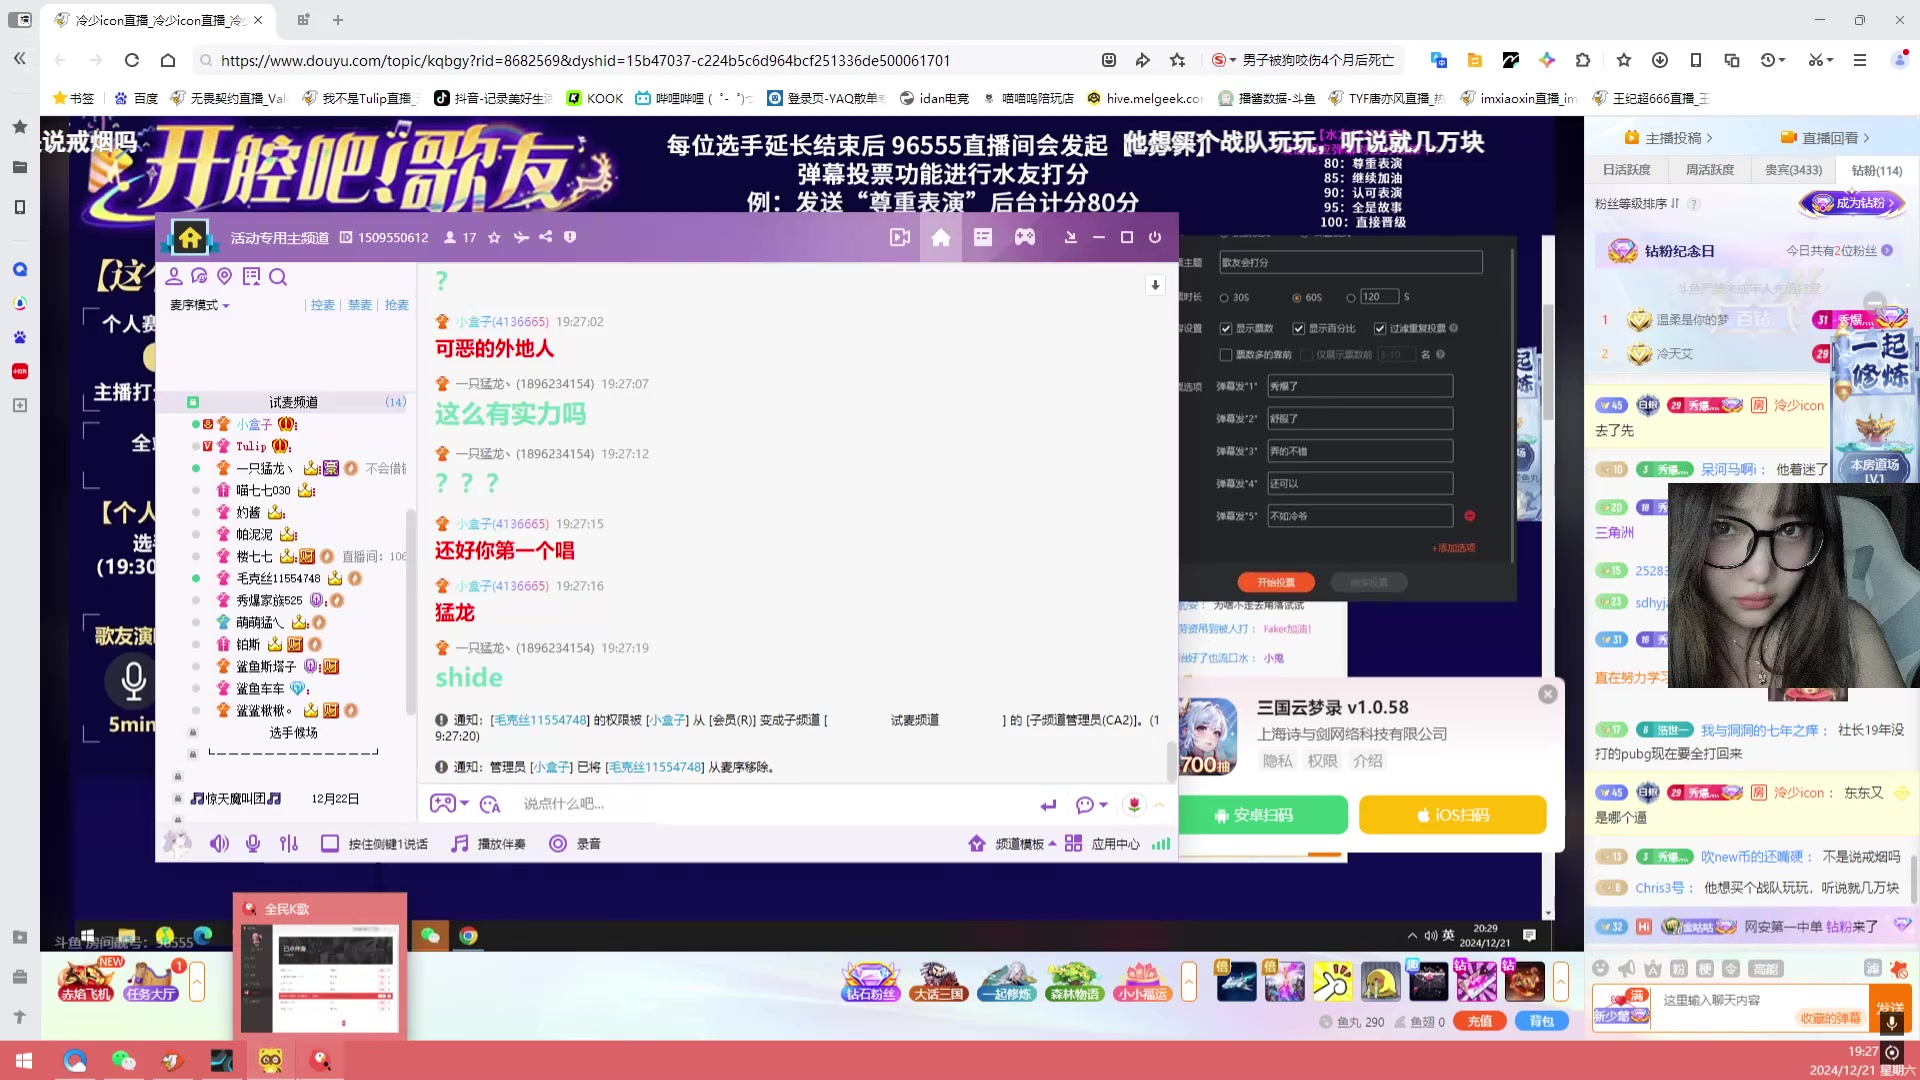Expand the 主播投稿 chevron link
The image size is (1920, 1080).
pyautogui.click(x=1669, y=138)
